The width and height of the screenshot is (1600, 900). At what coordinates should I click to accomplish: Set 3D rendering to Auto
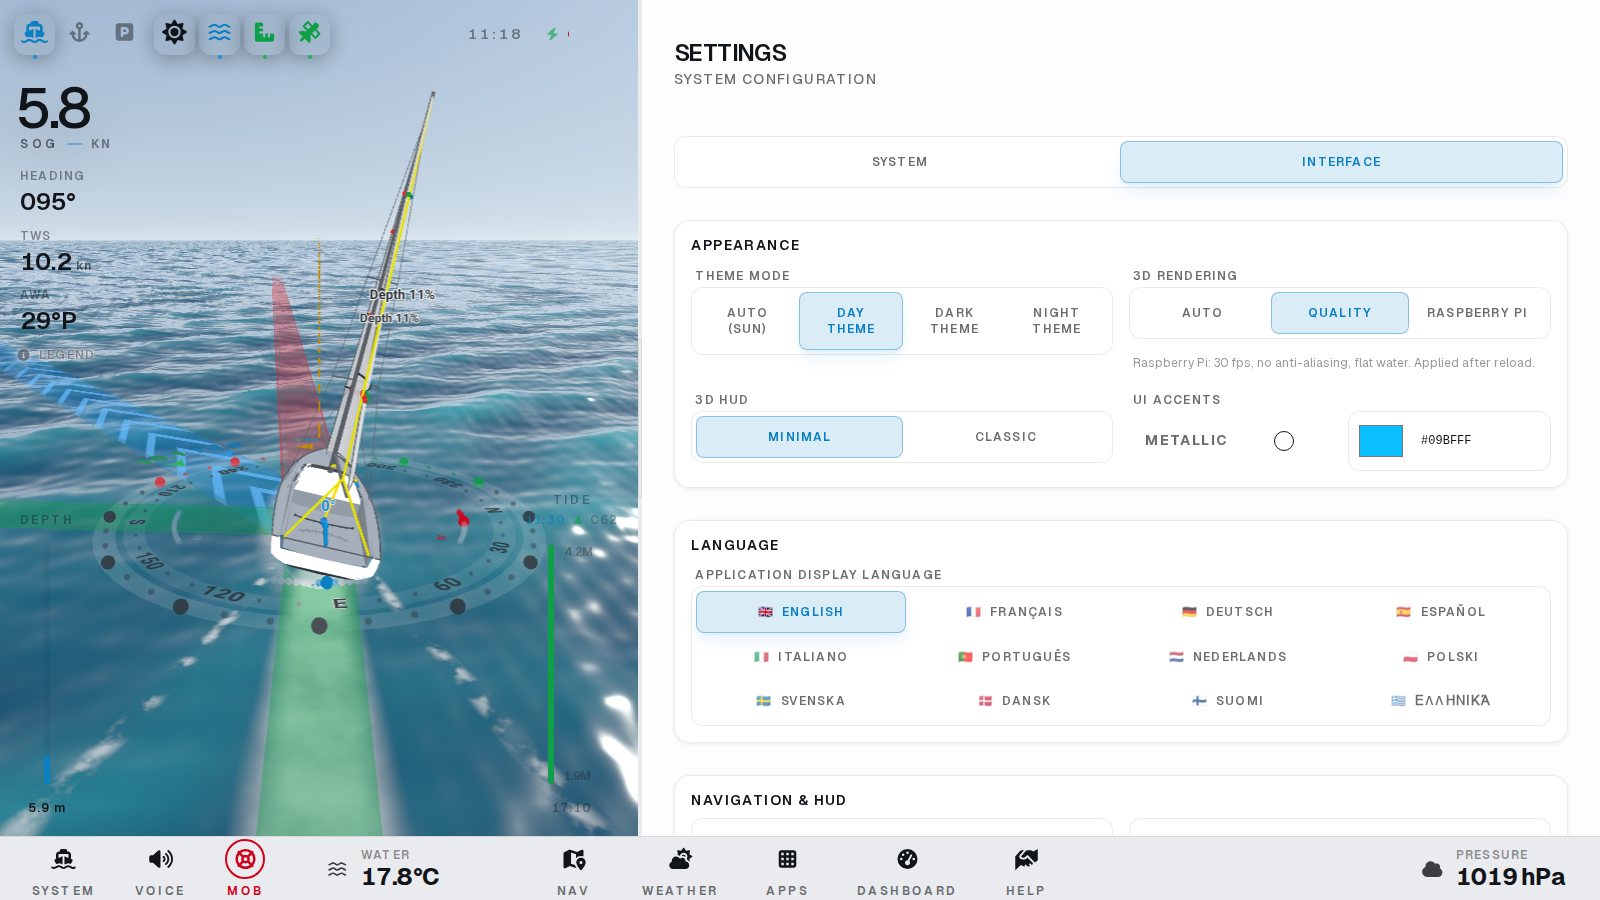coord(1202,313)
